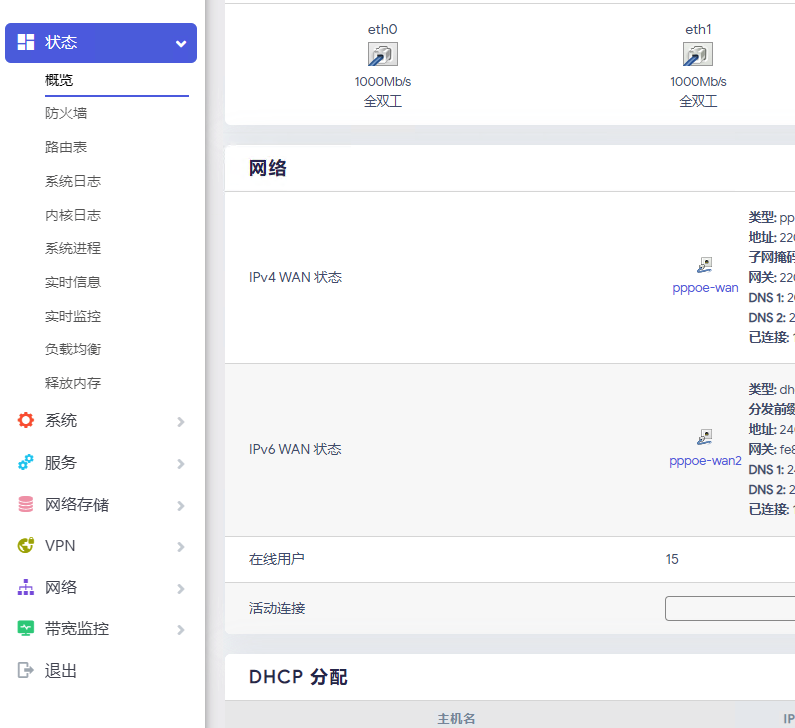The image size is (795, 728).
Task: Expand the 网络存储 menu chevron
Action: 180,506
